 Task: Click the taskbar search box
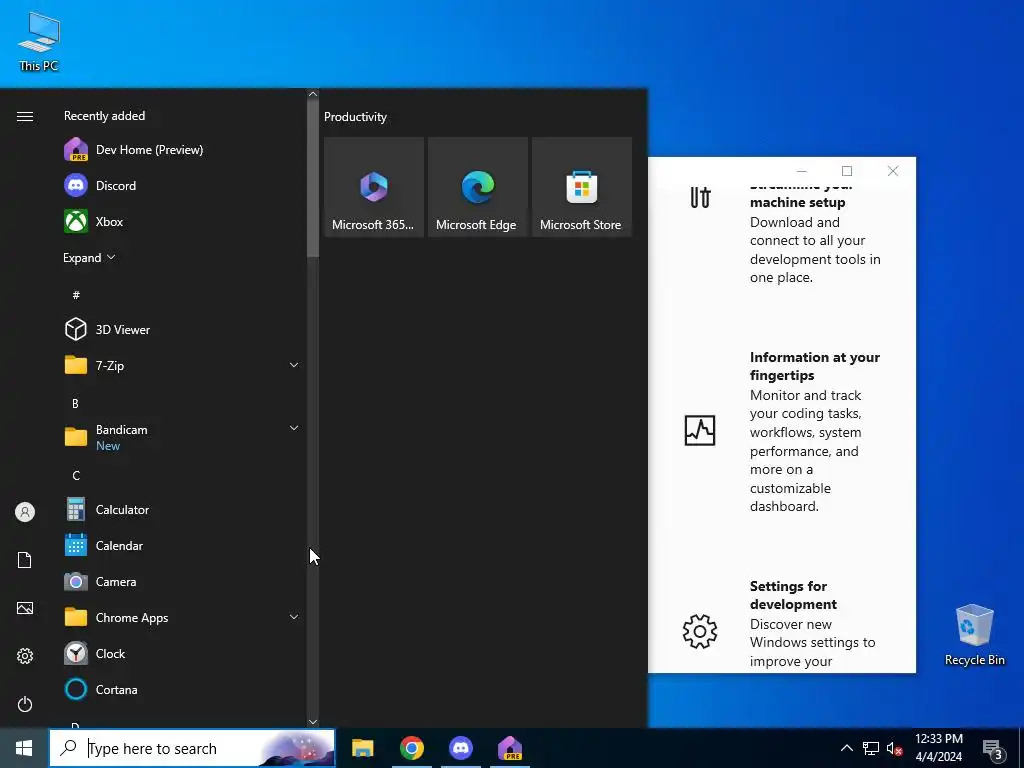point(192,748)
